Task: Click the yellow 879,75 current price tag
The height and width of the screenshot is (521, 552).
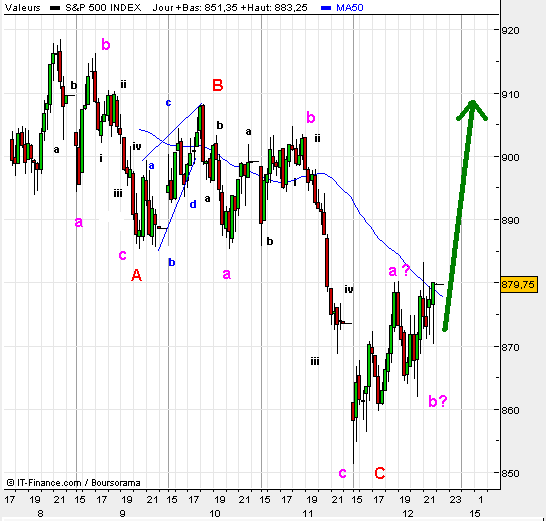Action: [x=519, y=284]
